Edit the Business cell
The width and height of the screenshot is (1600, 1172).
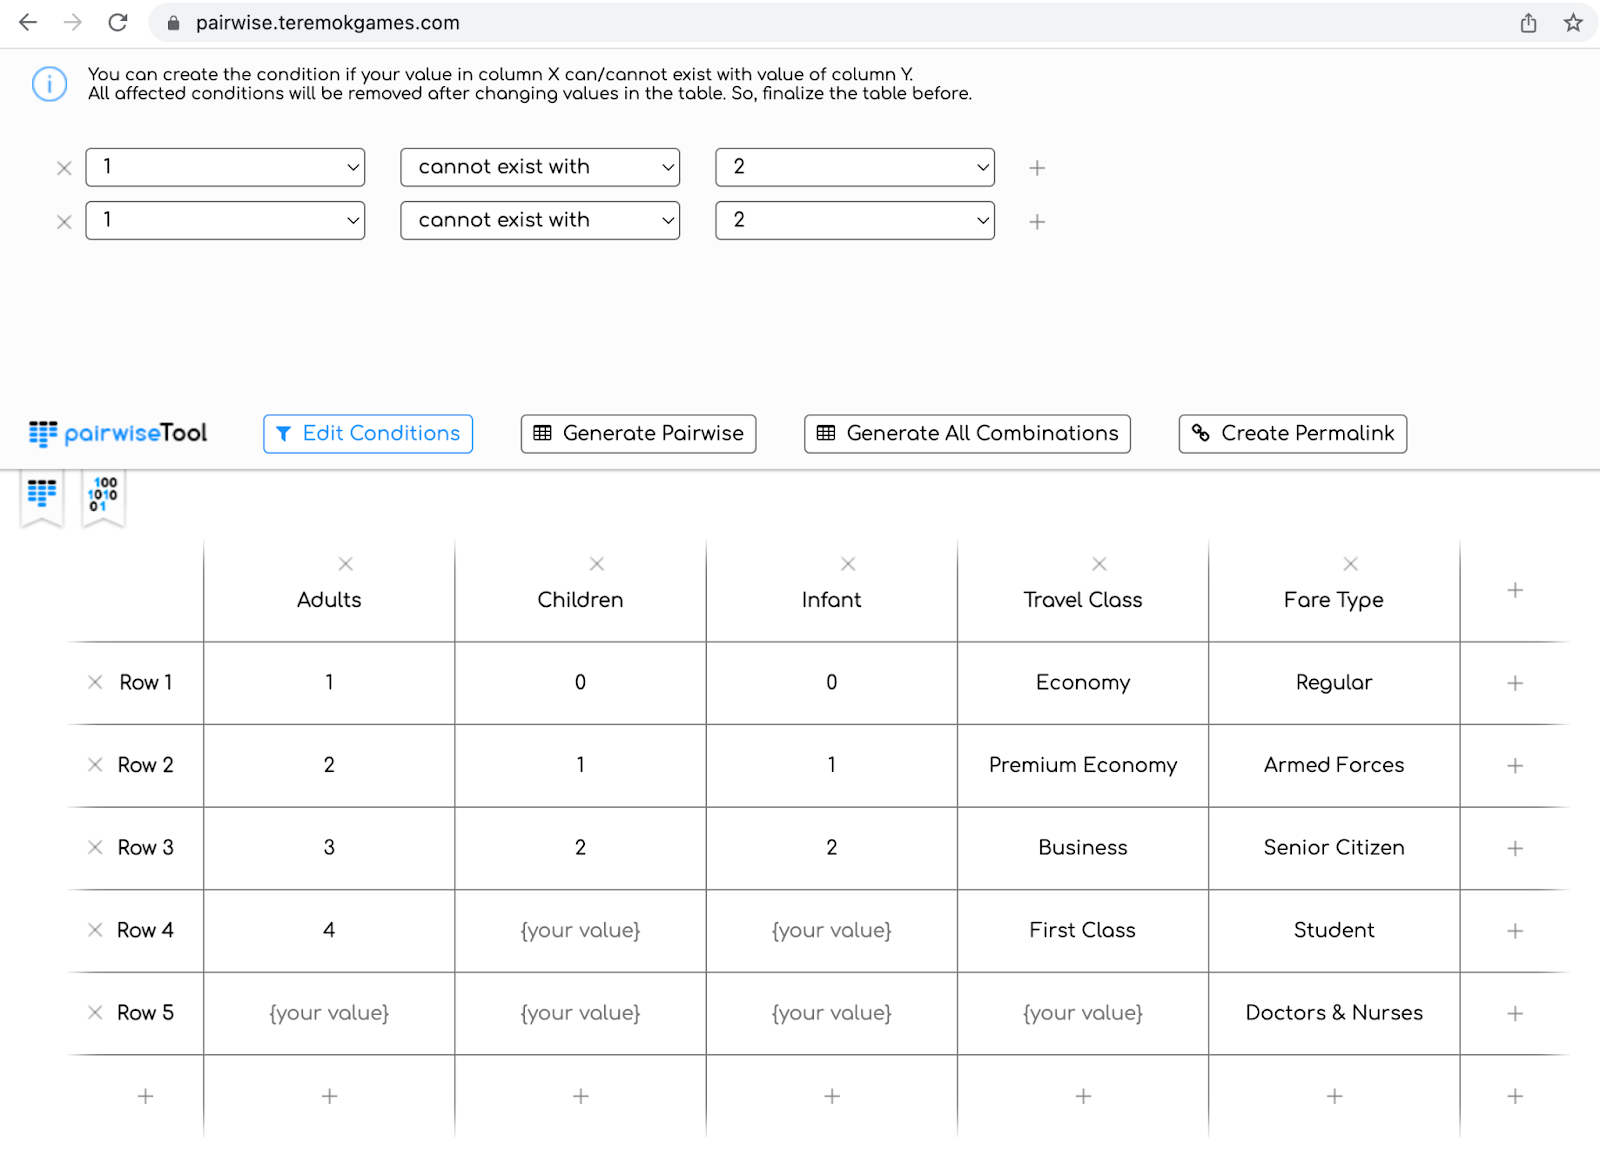click(1083, 848)
